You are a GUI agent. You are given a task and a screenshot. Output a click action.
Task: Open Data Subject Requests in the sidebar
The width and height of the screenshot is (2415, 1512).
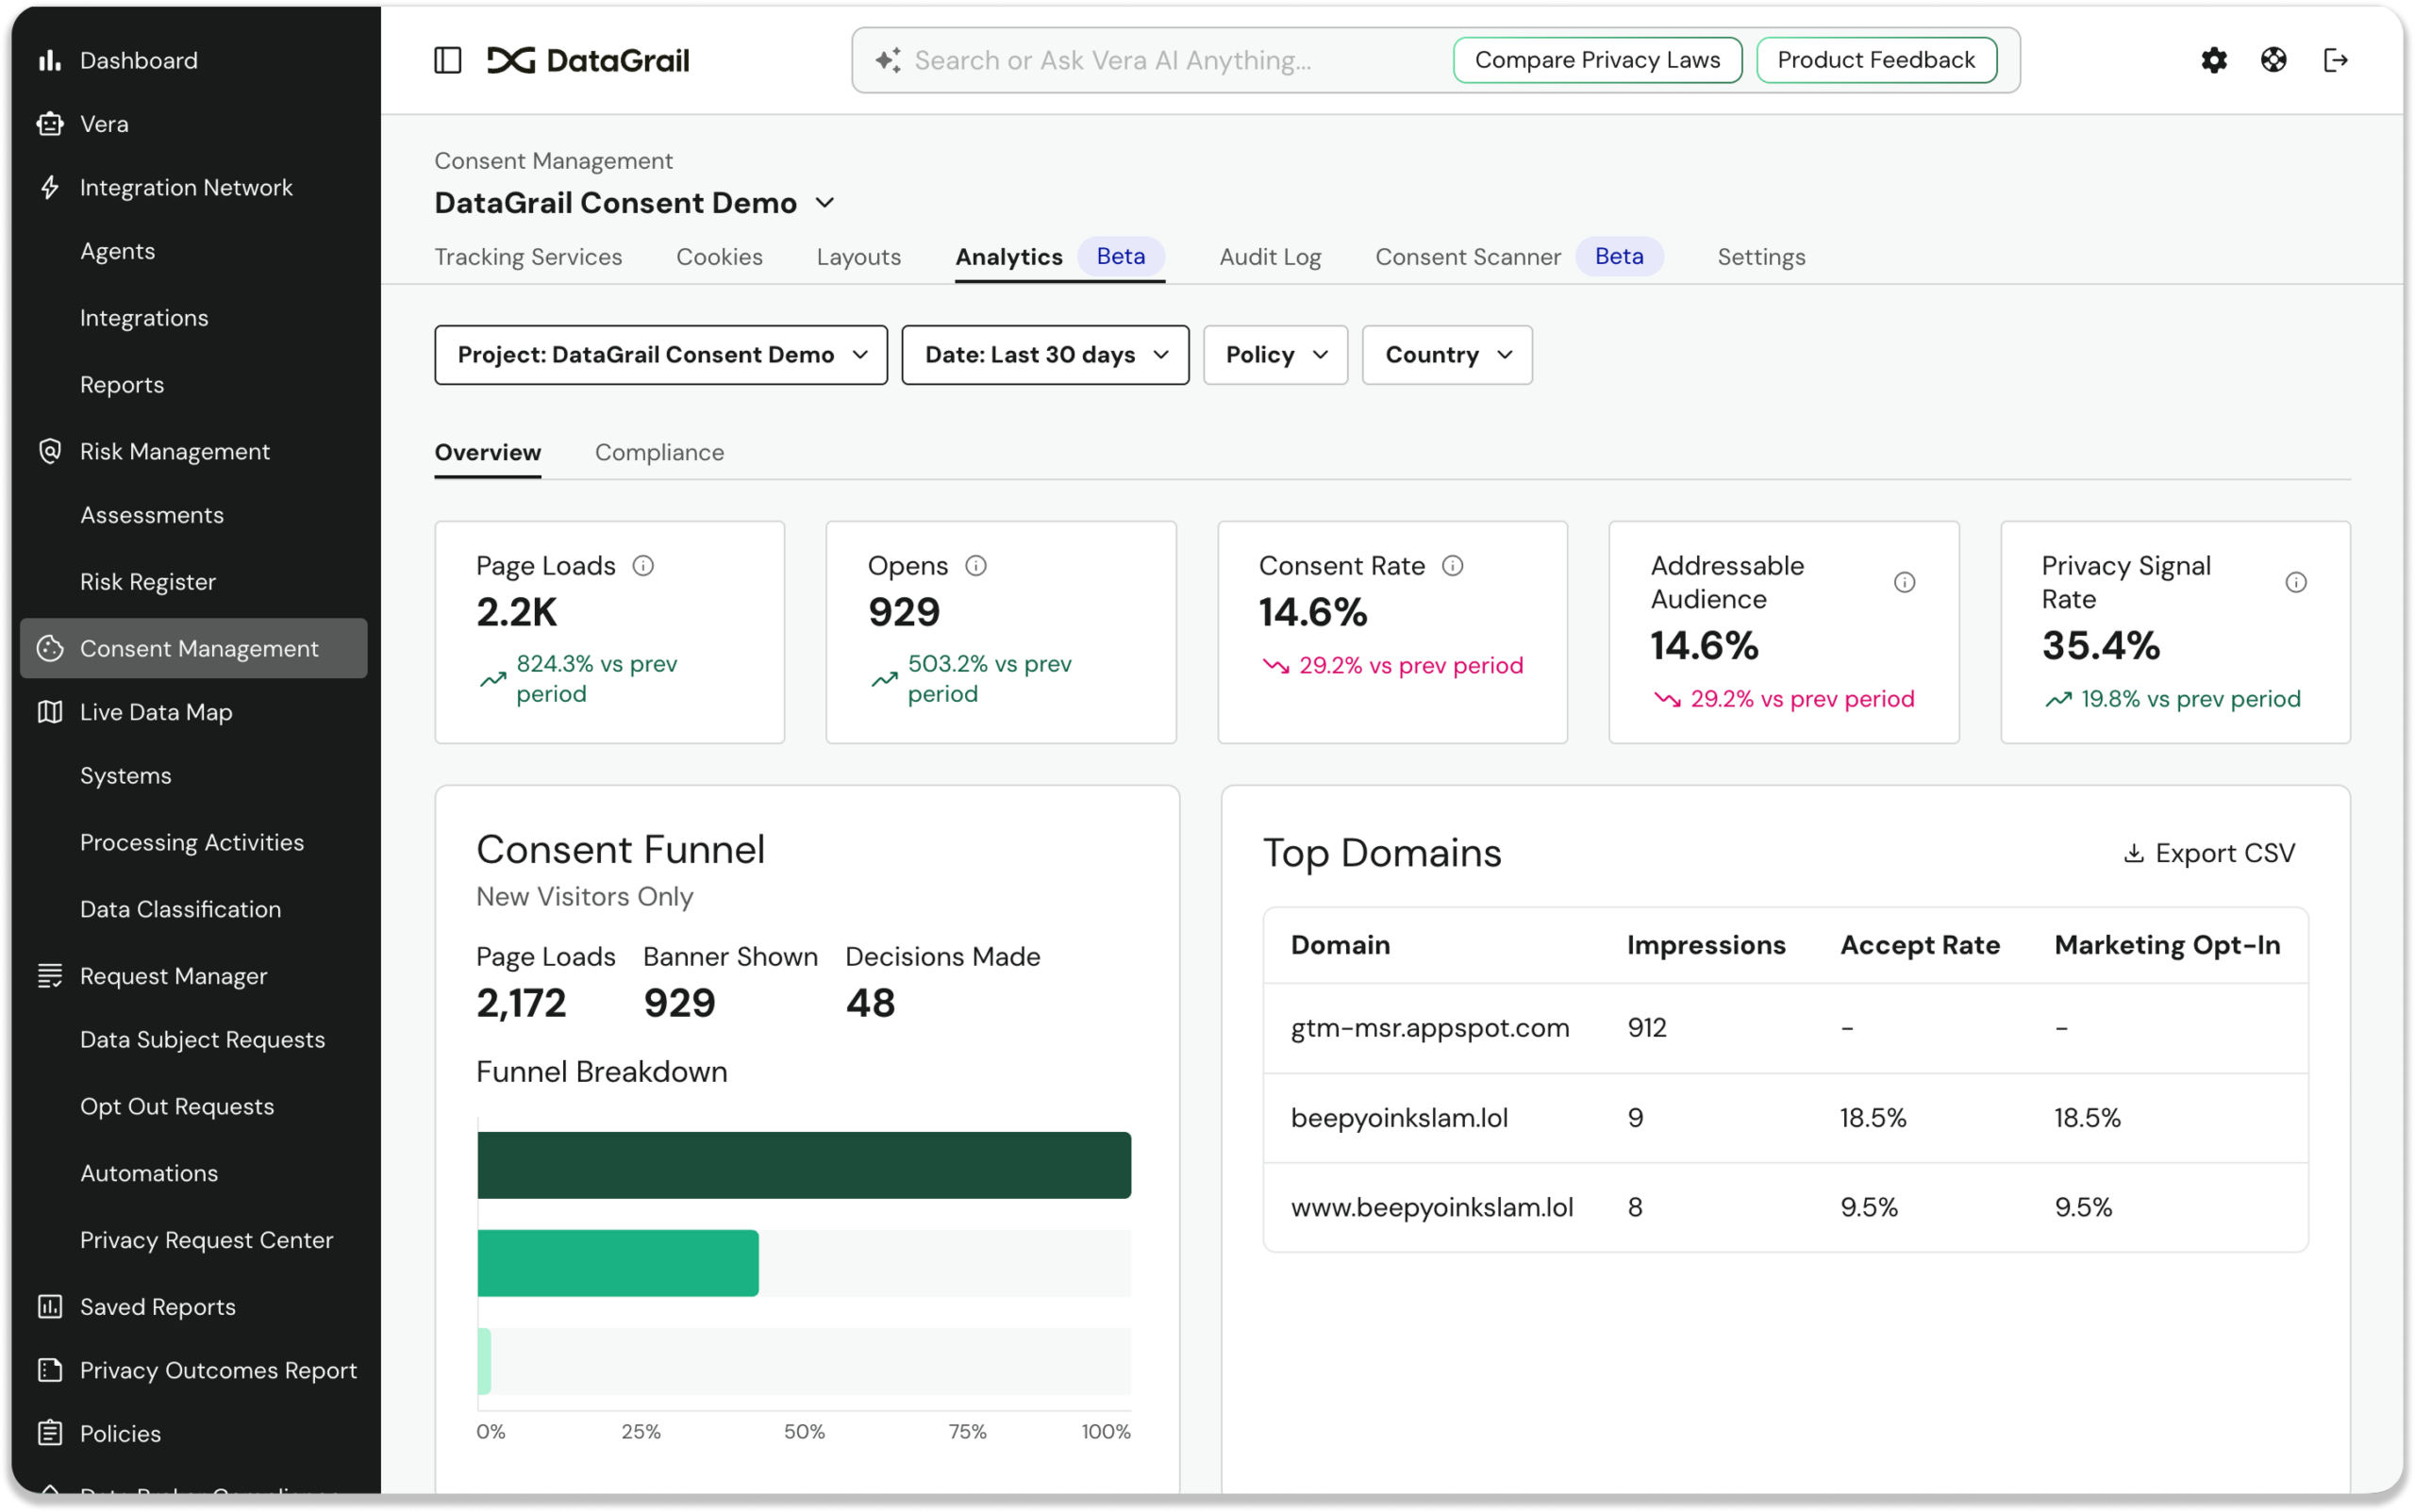[x=203, y=1040]
